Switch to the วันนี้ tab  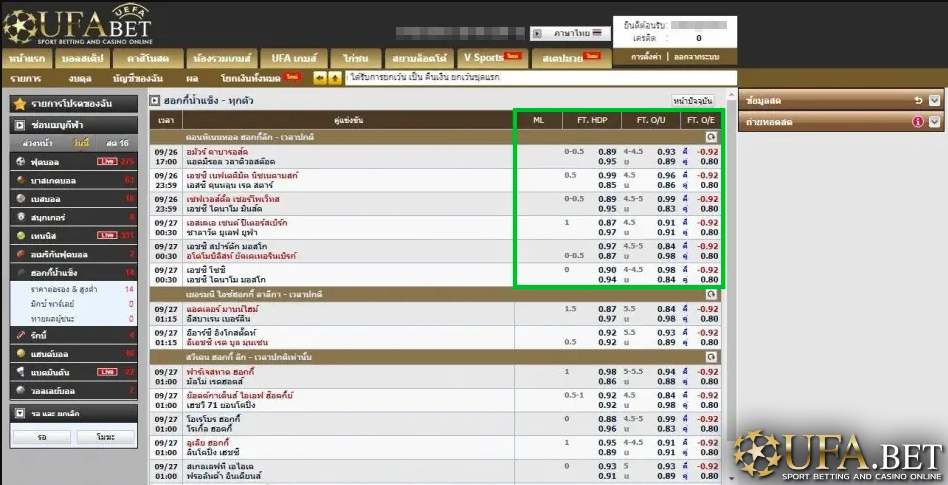coord(81,143)
